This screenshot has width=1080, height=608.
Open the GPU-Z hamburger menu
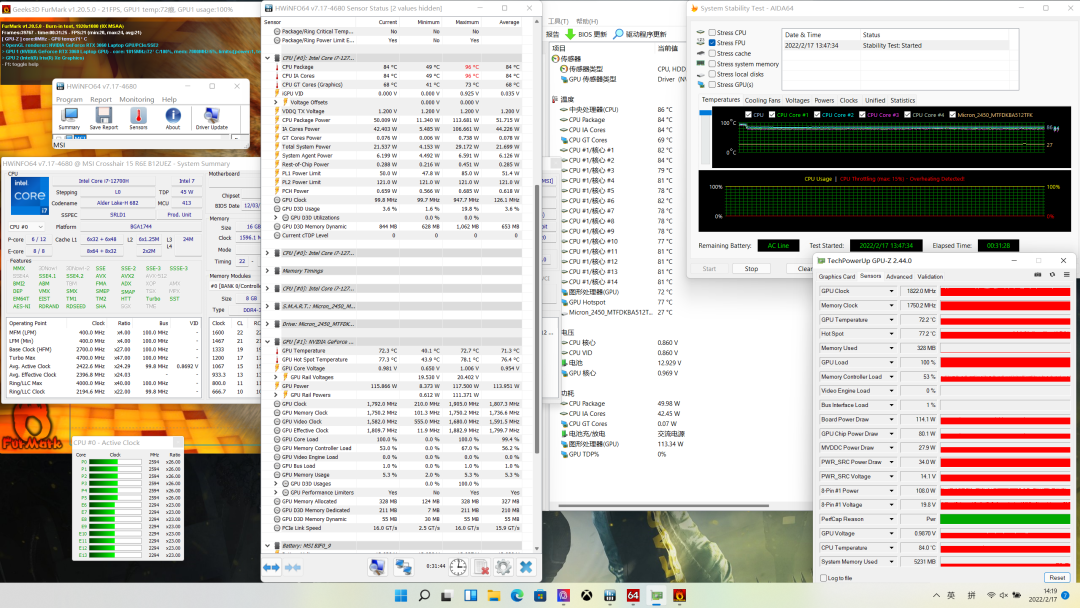(x=1066, y=275)
